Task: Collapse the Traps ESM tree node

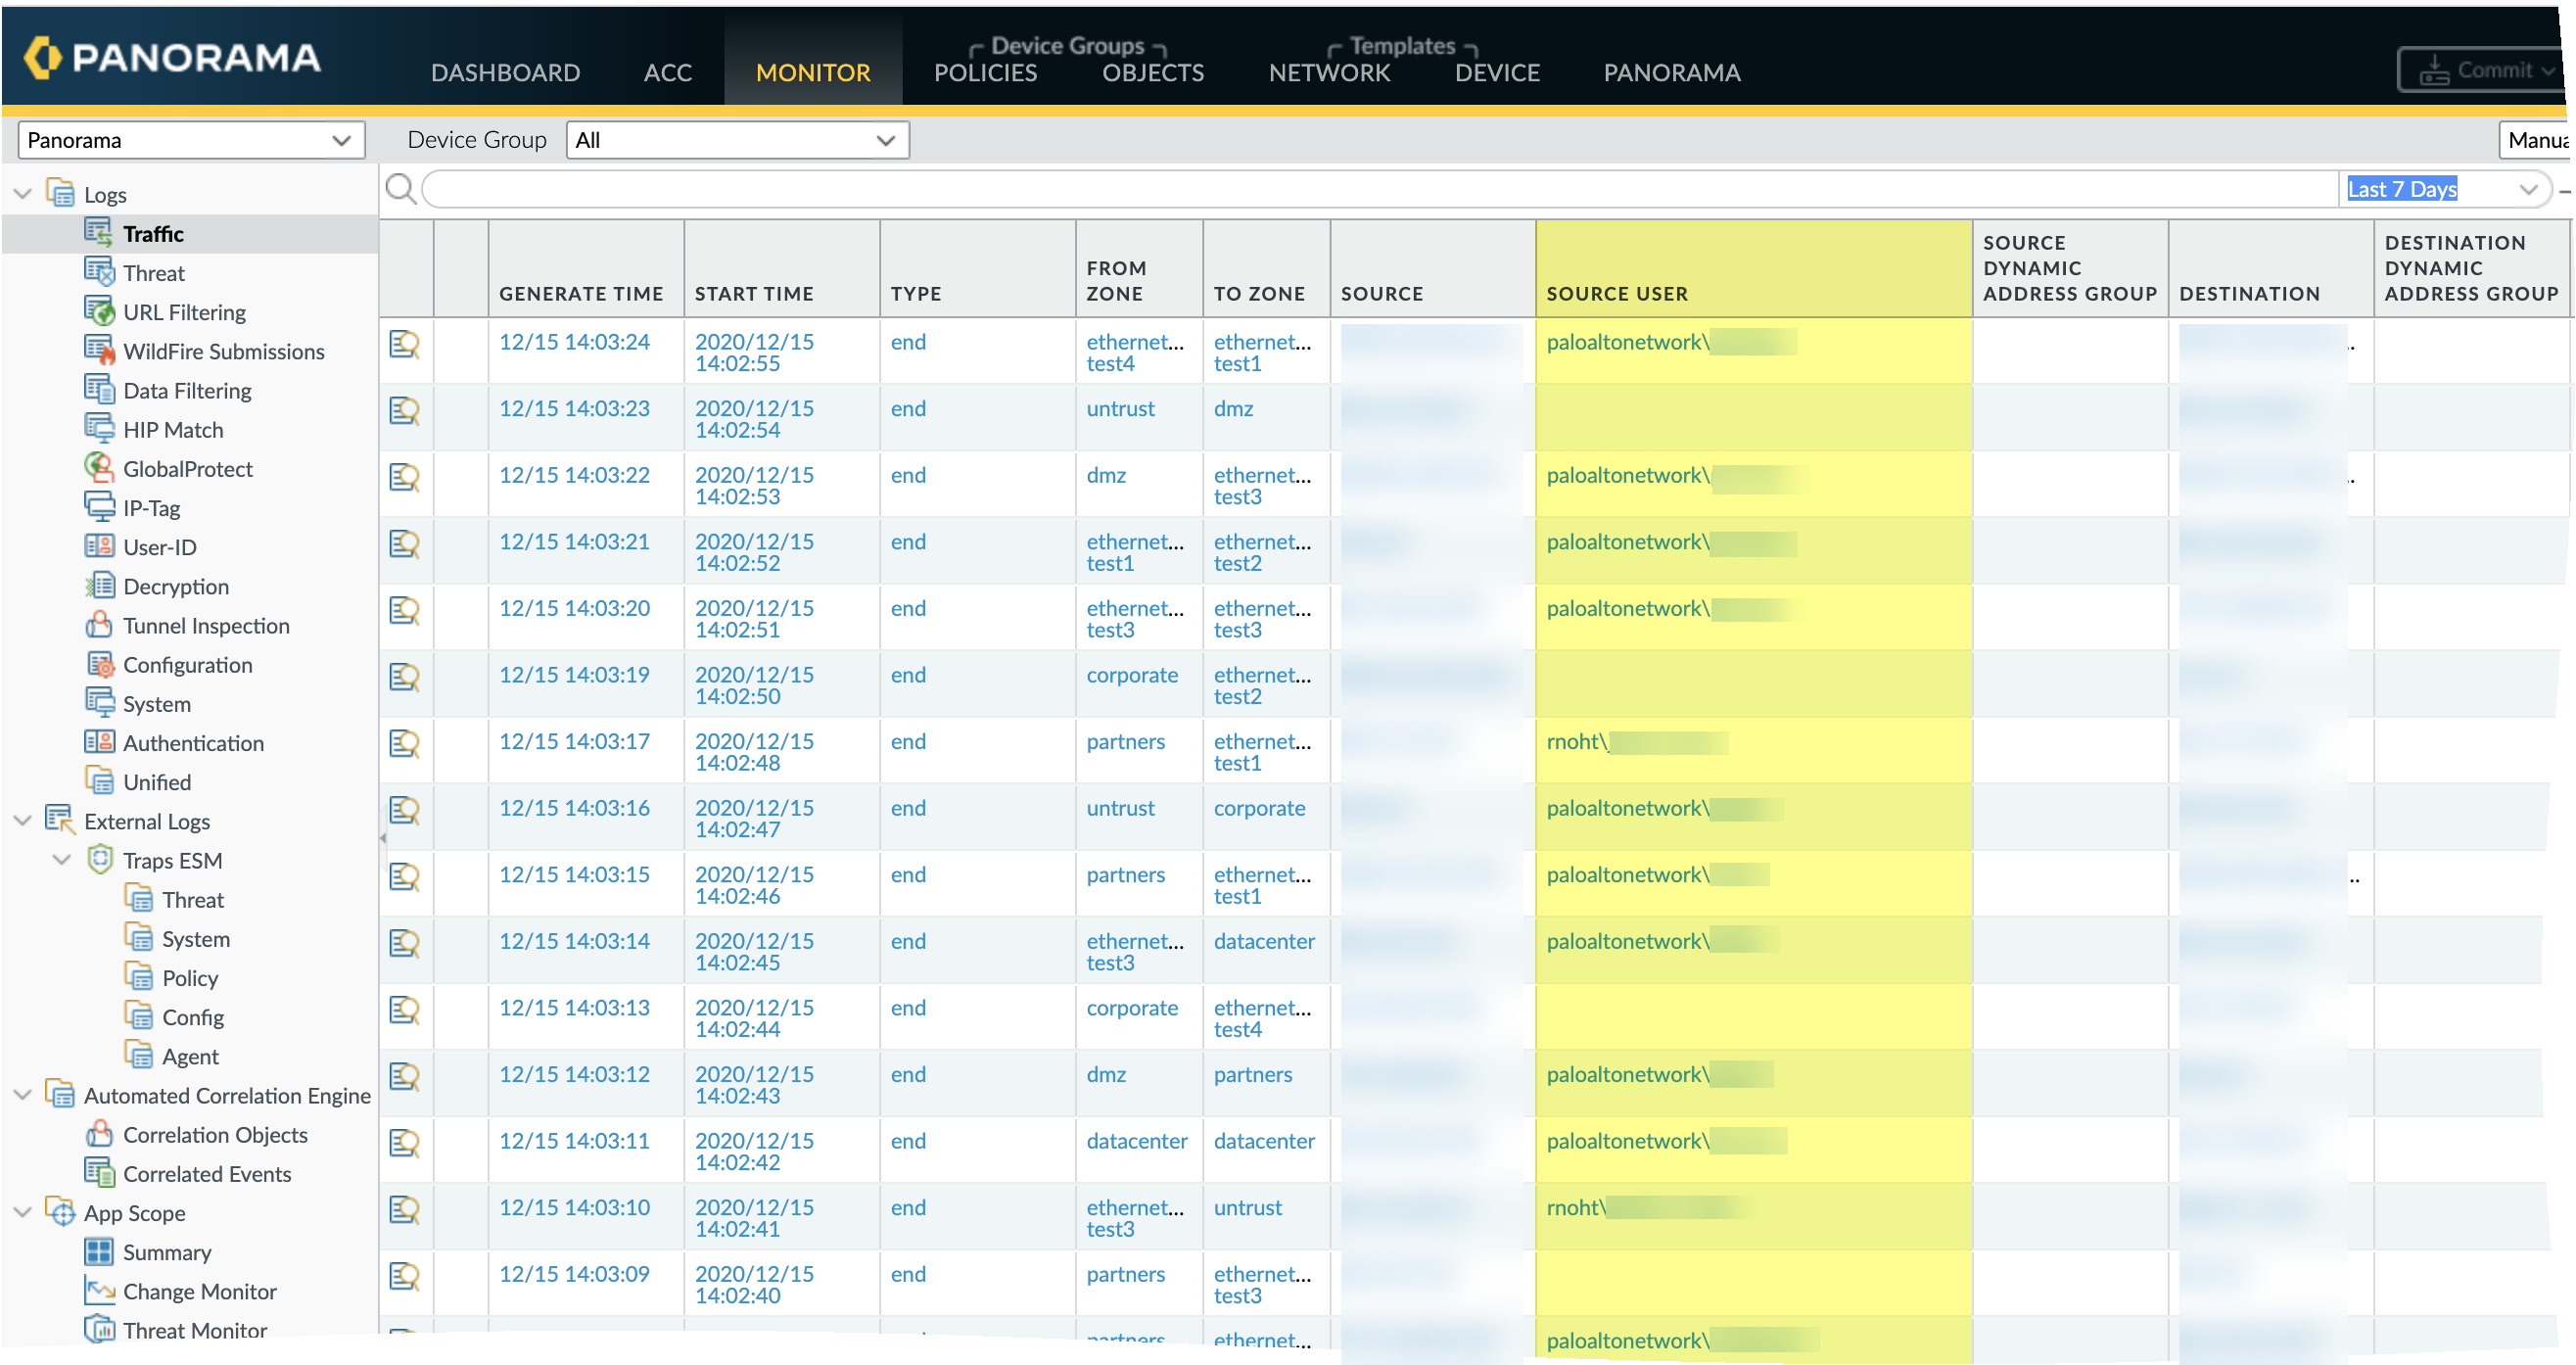Action: [x=62, y=860]
